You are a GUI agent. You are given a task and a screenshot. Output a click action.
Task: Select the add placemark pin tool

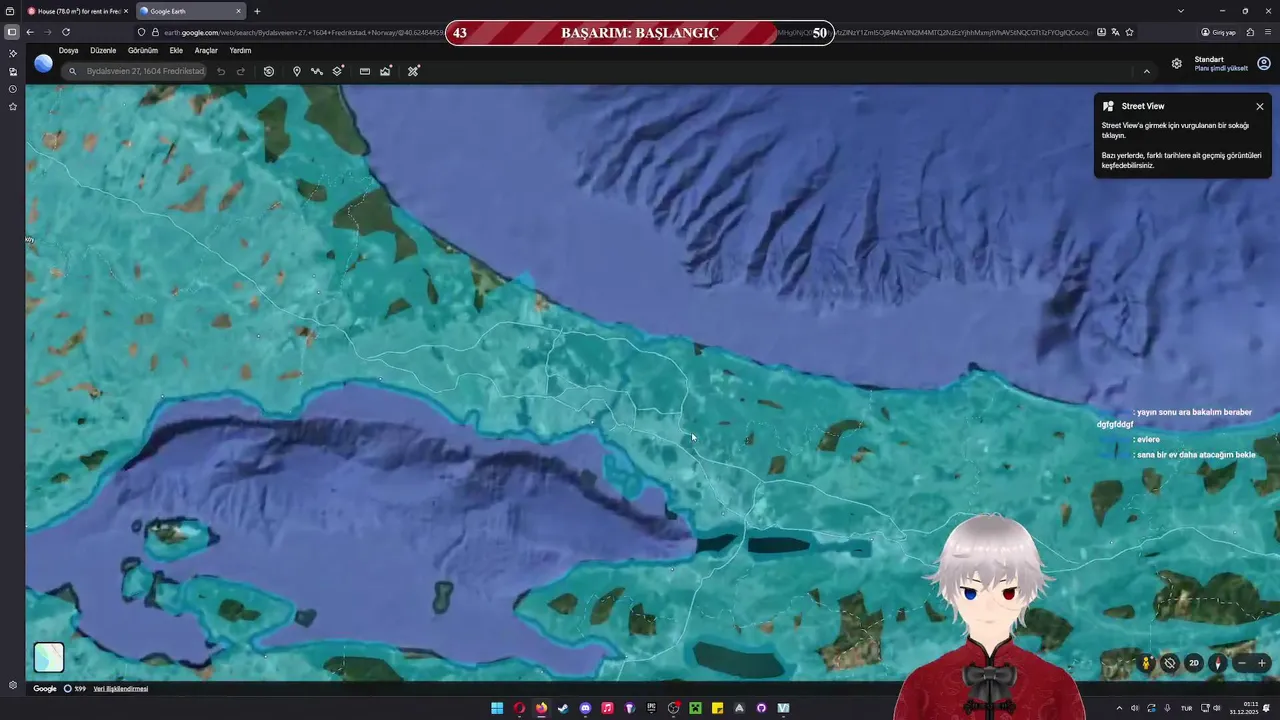[x=297, y=71]
